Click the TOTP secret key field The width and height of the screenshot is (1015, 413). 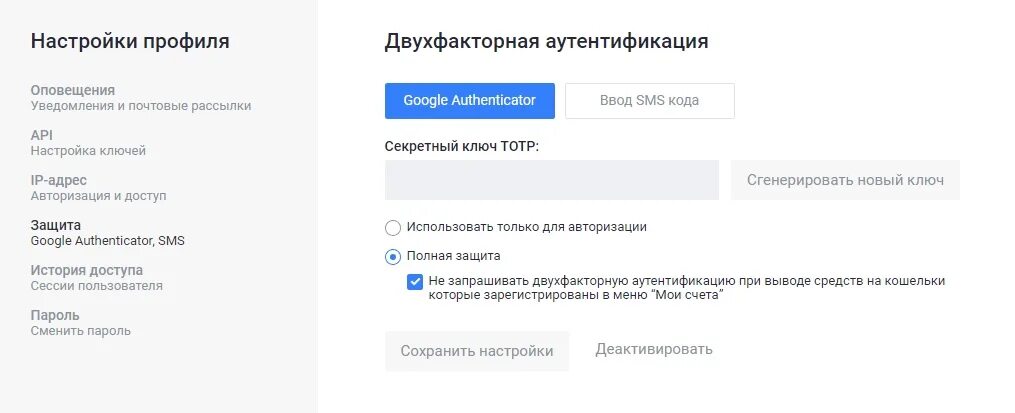coord(551,180)
